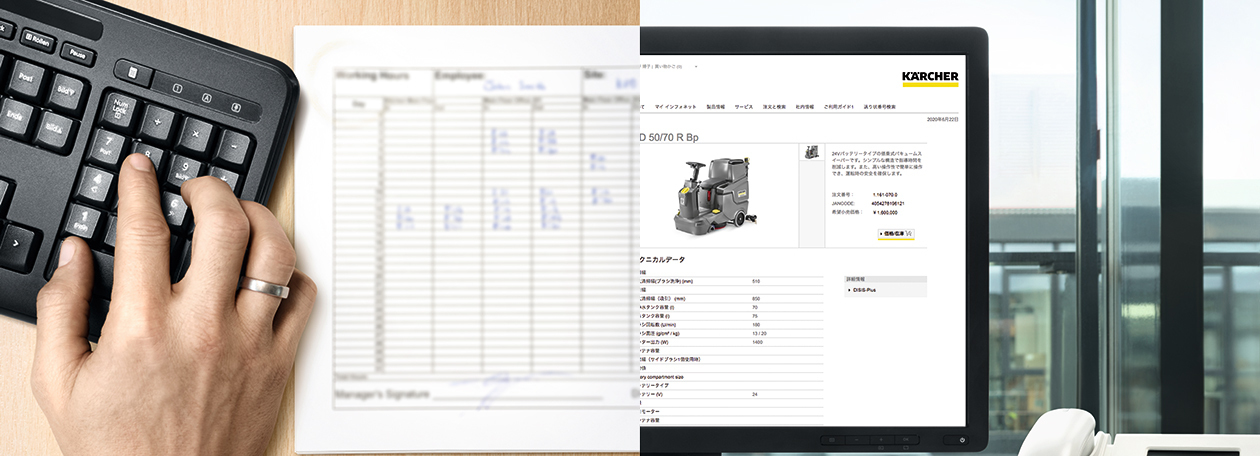The height and width of the screenshot is (456, 1260).
Task: Open the マイ インフォネット menu
Action: [x=676, y=106]
